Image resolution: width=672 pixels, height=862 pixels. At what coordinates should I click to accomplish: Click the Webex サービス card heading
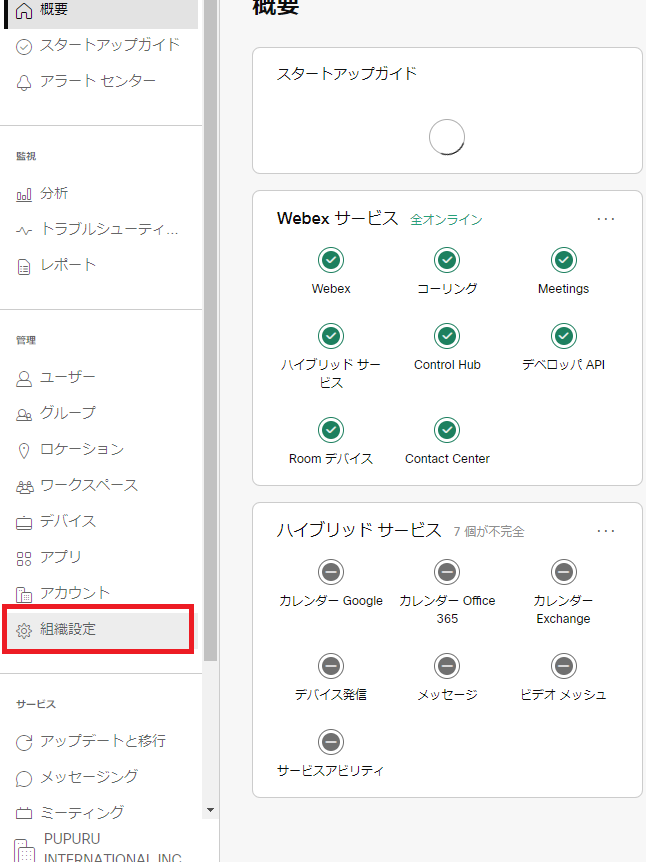tap(337, 218)
